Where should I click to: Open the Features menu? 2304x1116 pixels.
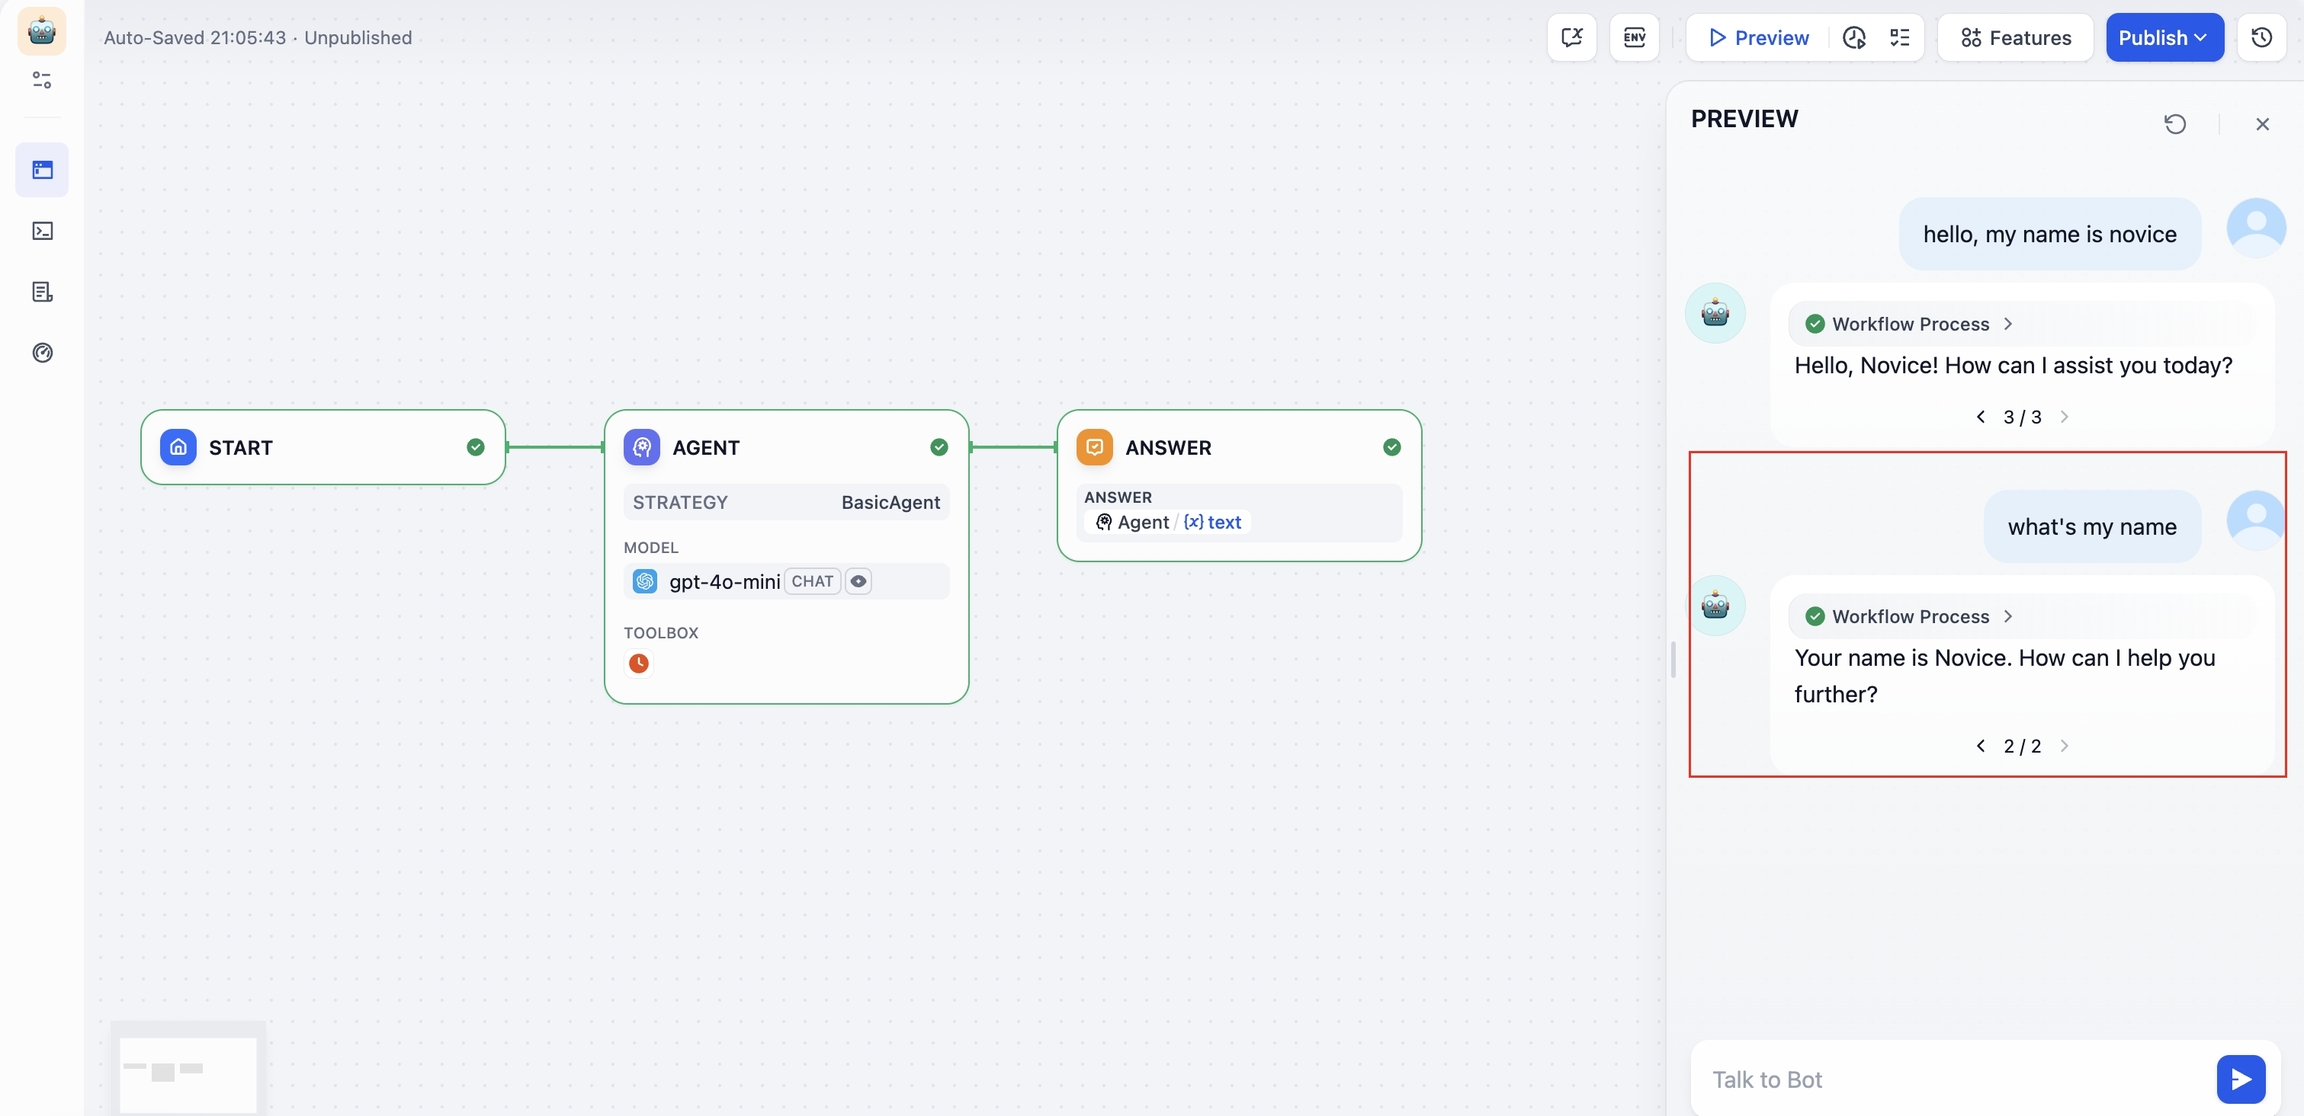tap(2015, 38)
